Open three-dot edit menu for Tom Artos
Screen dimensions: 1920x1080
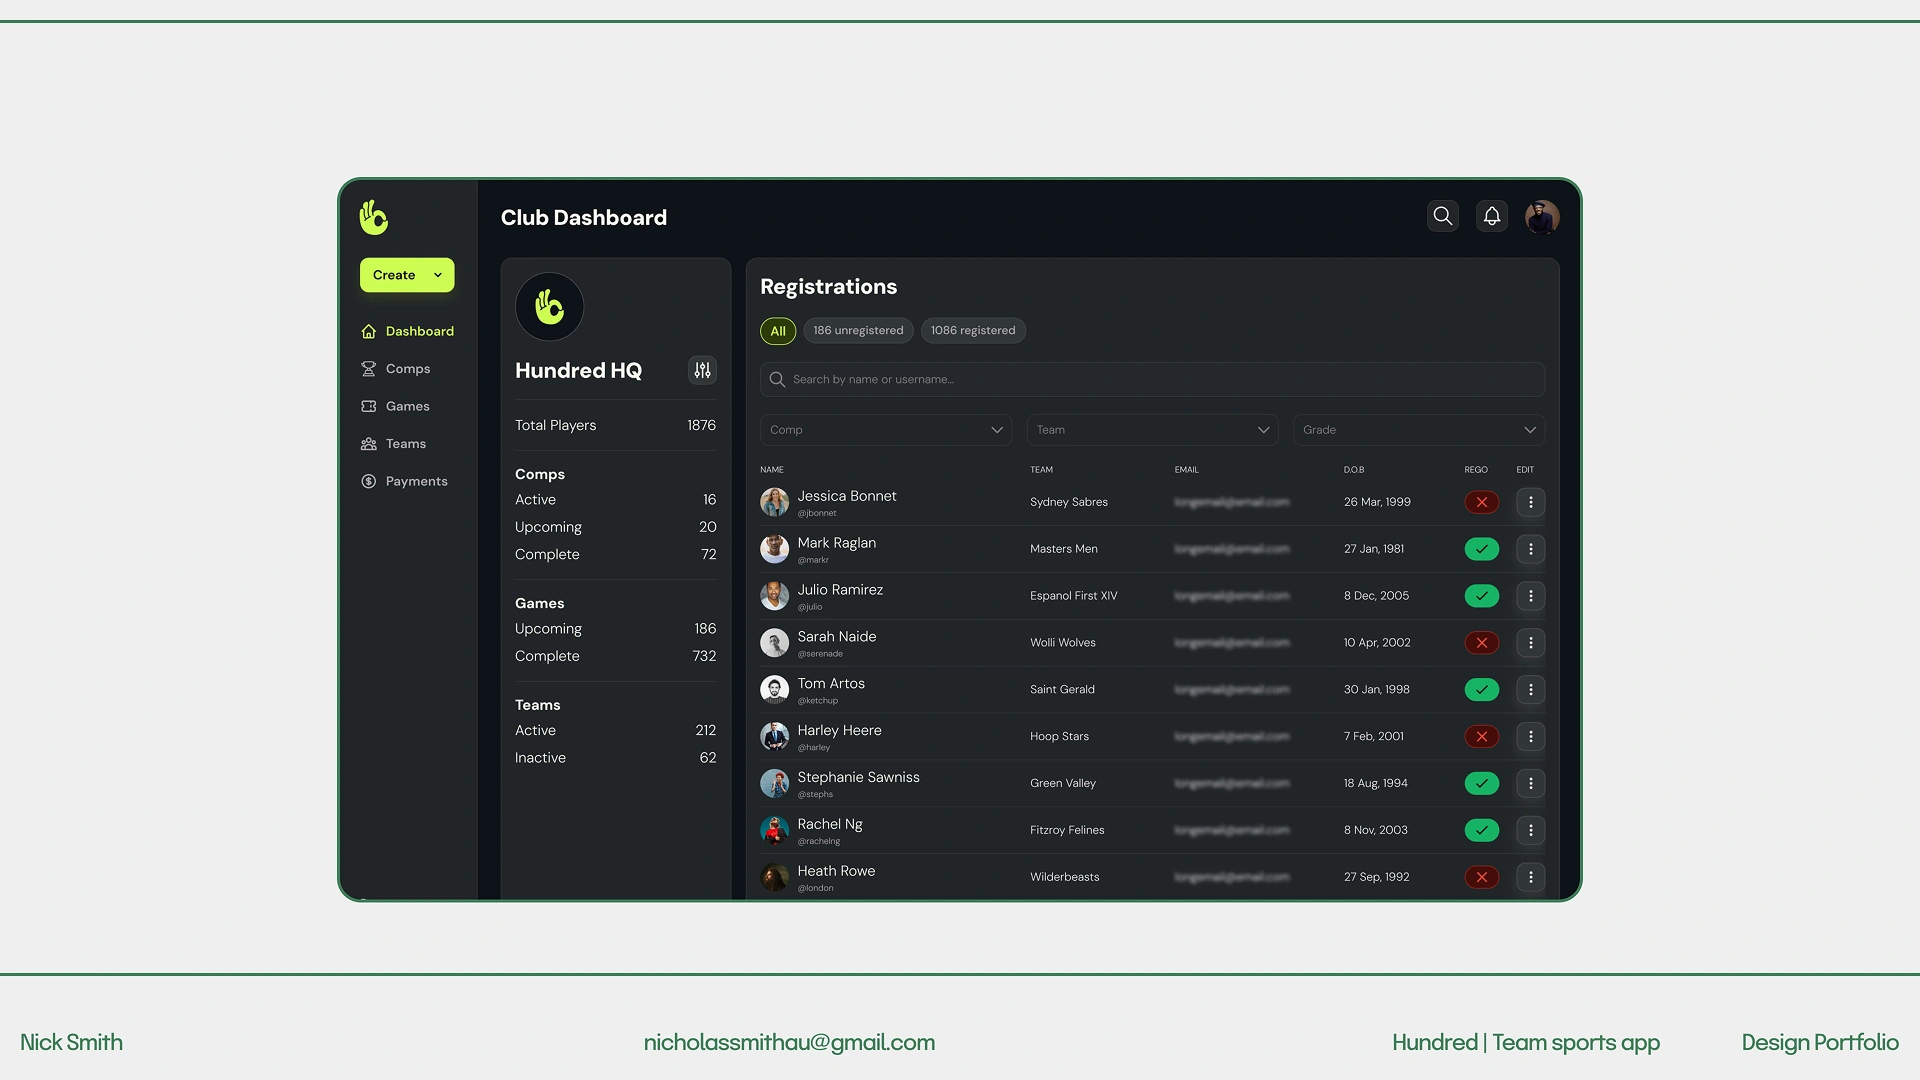click(x=1530, y=690)
